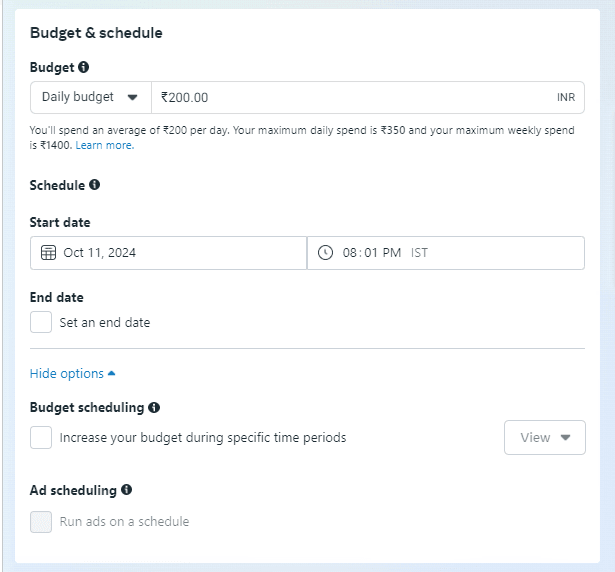Screen dimensions: 615x572
Task: Click the 08:01 PM start time field
Action: [446, 253]
